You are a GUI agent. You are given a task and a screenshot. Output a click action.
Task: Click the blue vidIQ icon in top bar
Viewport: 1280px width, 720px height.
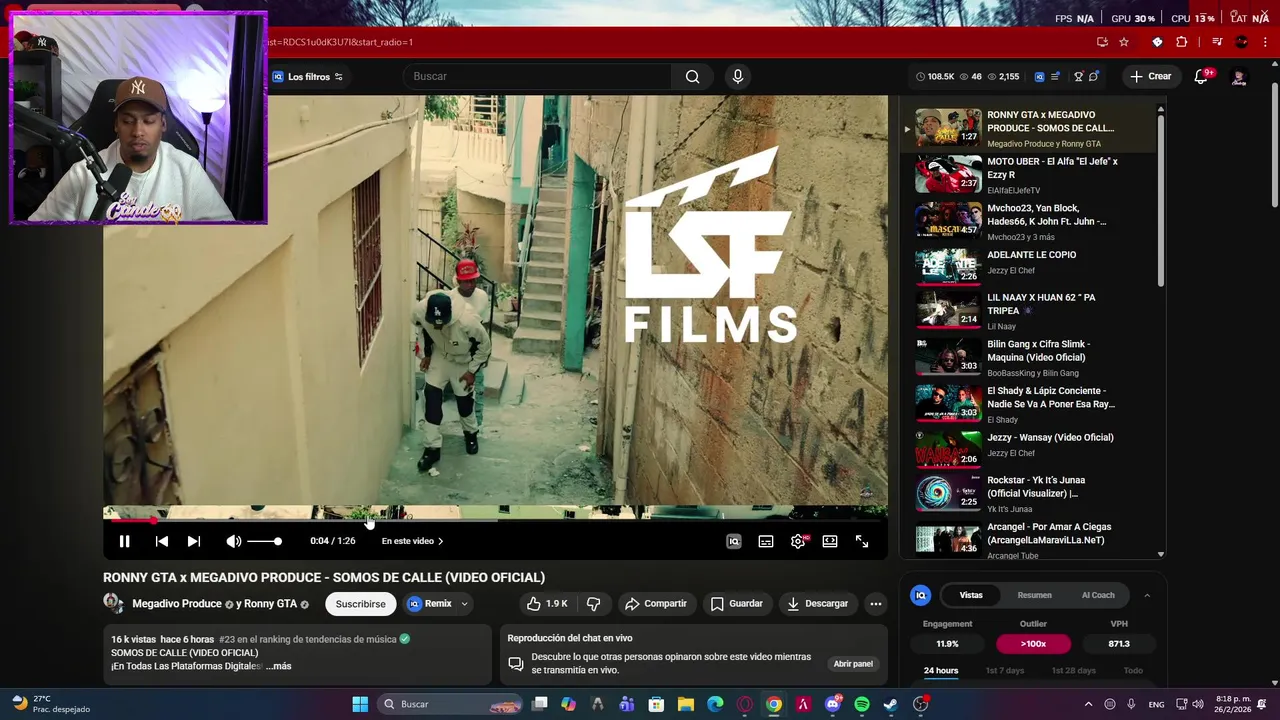[x=1039, y=77]
